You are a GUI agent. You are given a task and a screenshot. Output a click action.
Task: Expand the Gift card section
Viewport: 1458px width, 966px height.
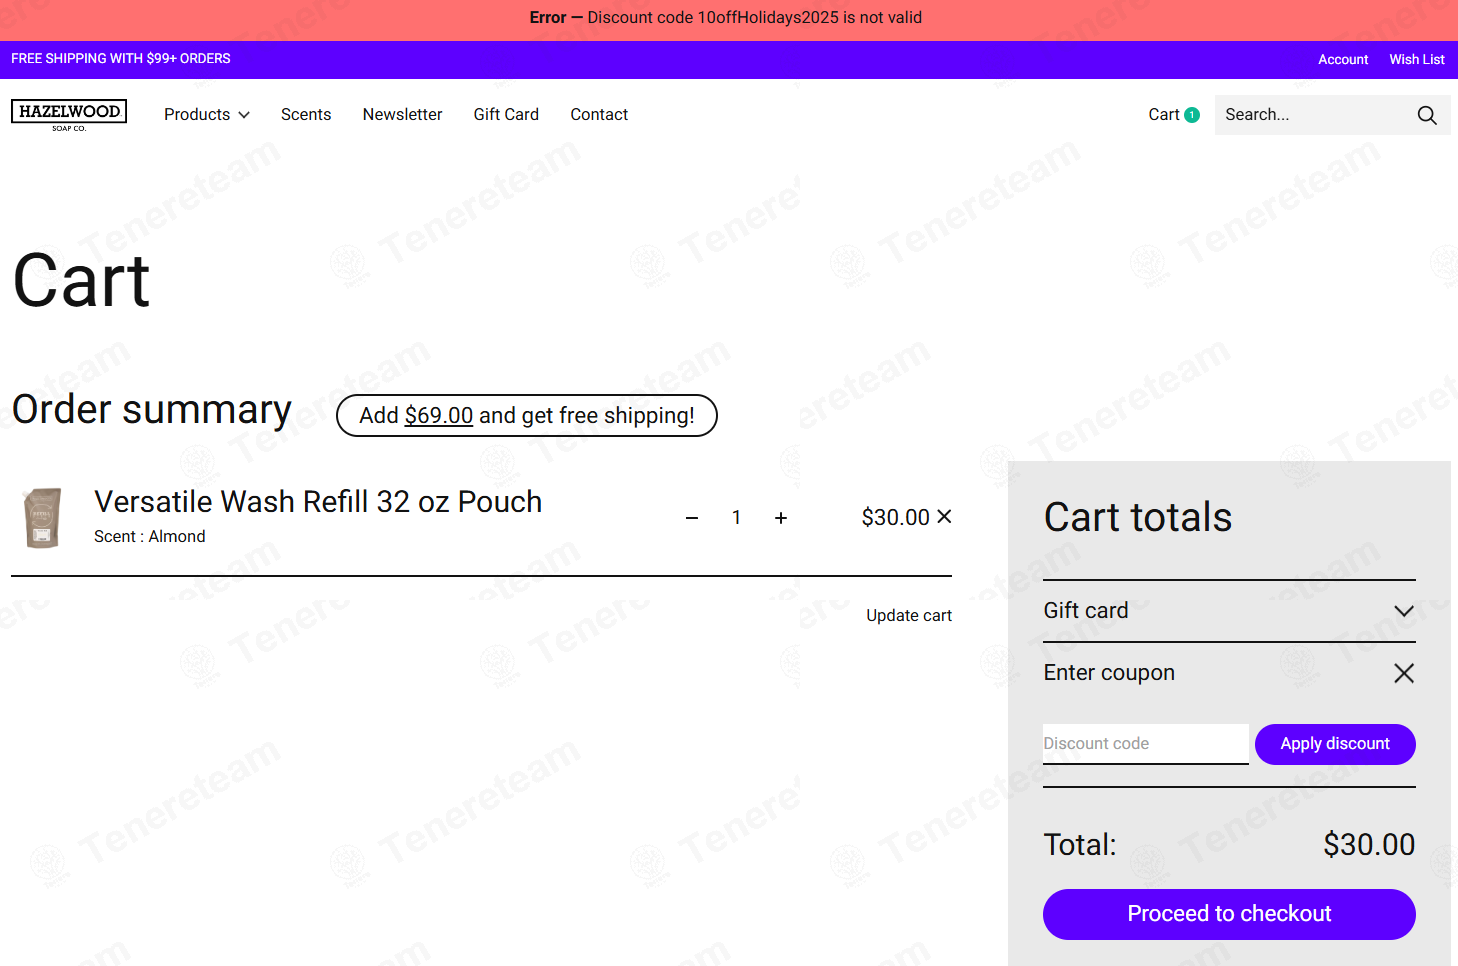1404,611
